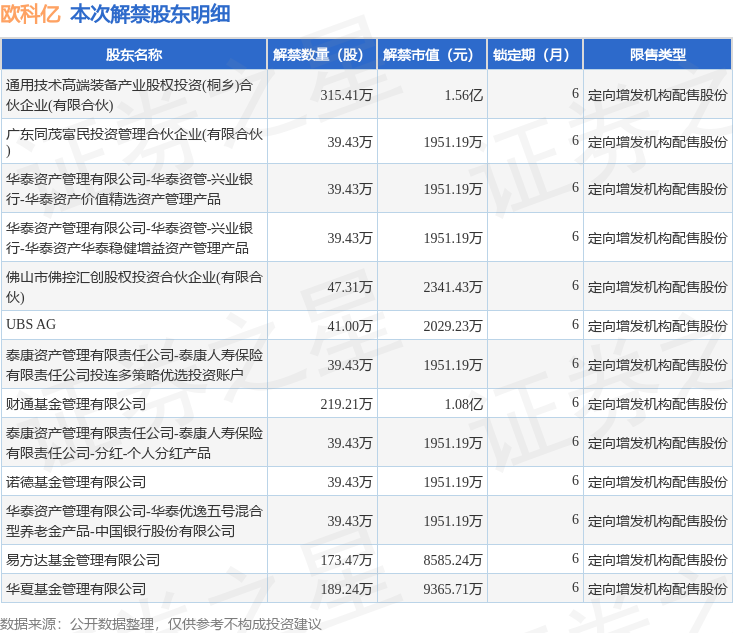The width and height of the screenshot is (733, 633).
Task: Click the 2029.23万 market value
Action: tap(453, 326)
